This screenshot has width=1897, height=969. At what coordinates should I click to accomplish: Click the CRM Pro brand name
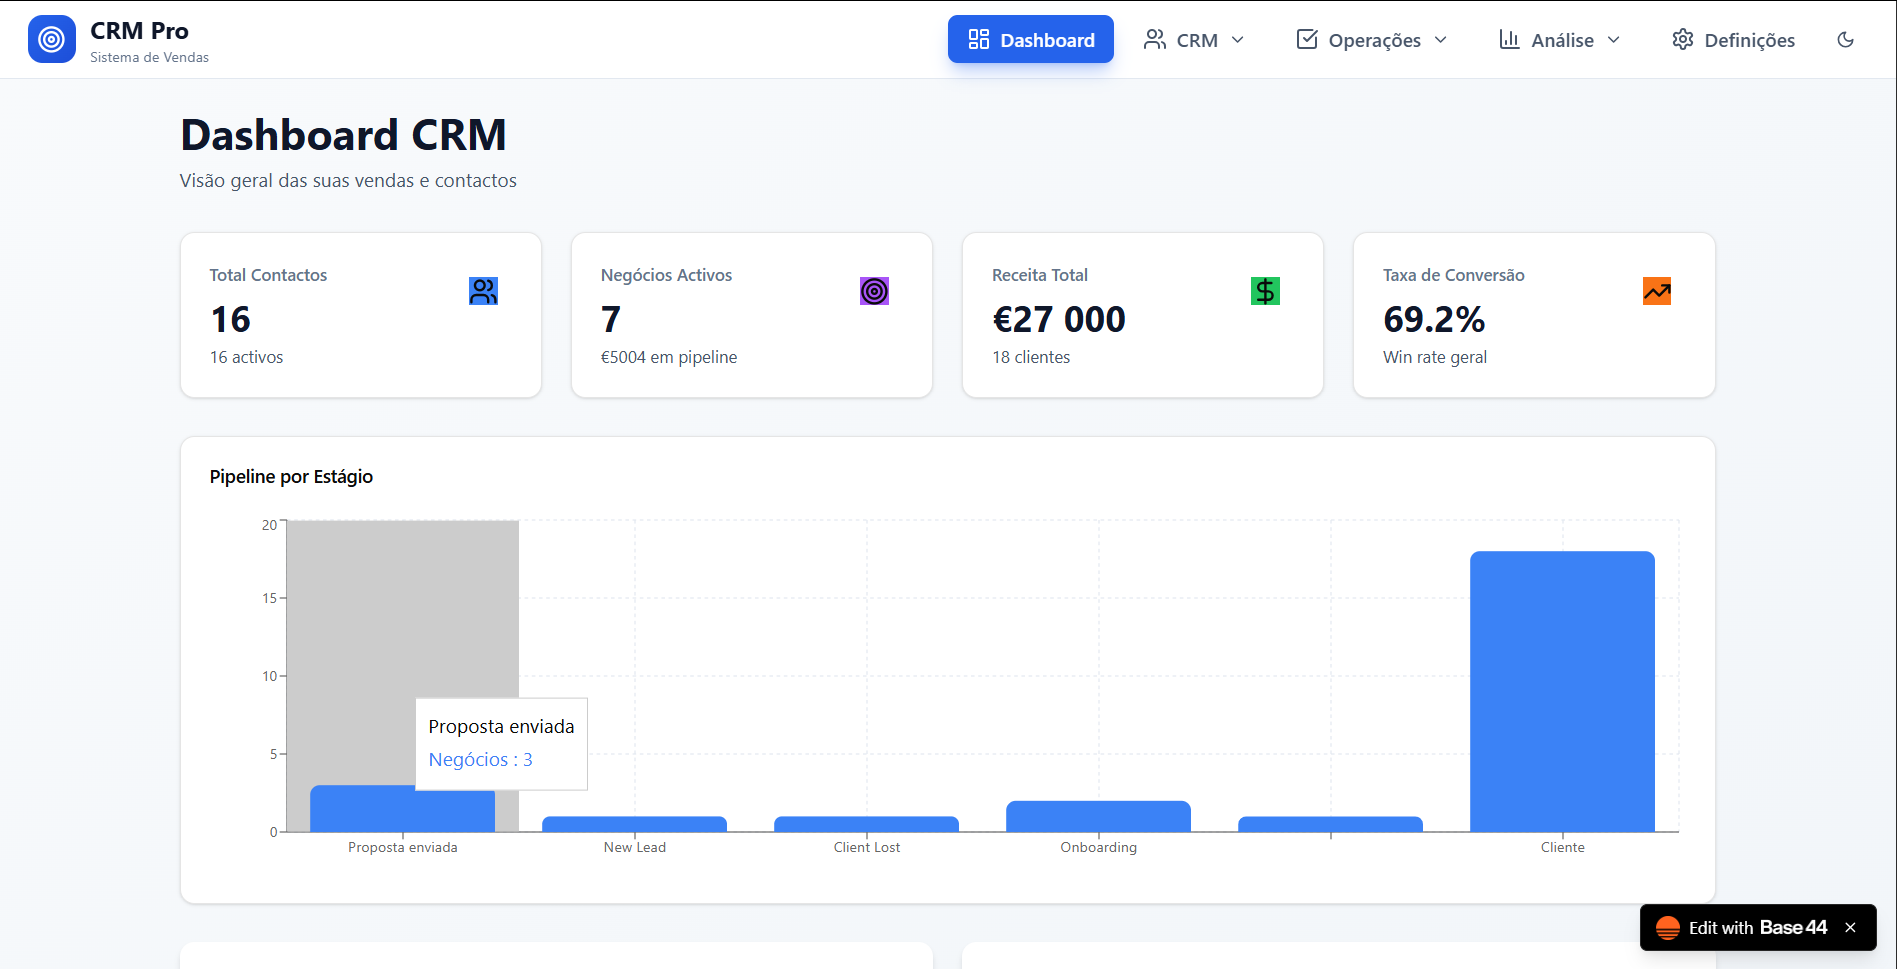tap(139, 31)
